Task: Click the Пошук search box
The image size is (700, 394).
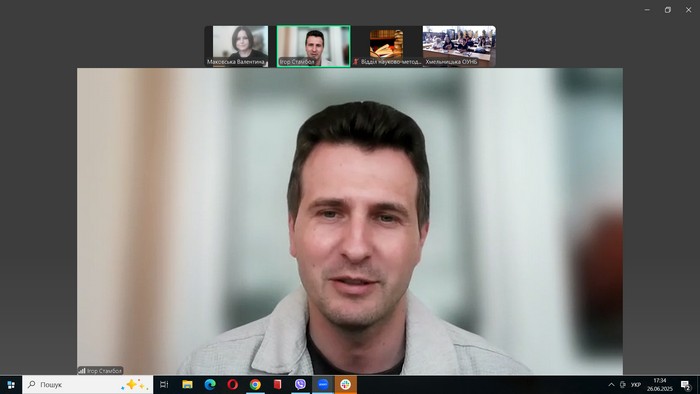Action: (88, 385)
